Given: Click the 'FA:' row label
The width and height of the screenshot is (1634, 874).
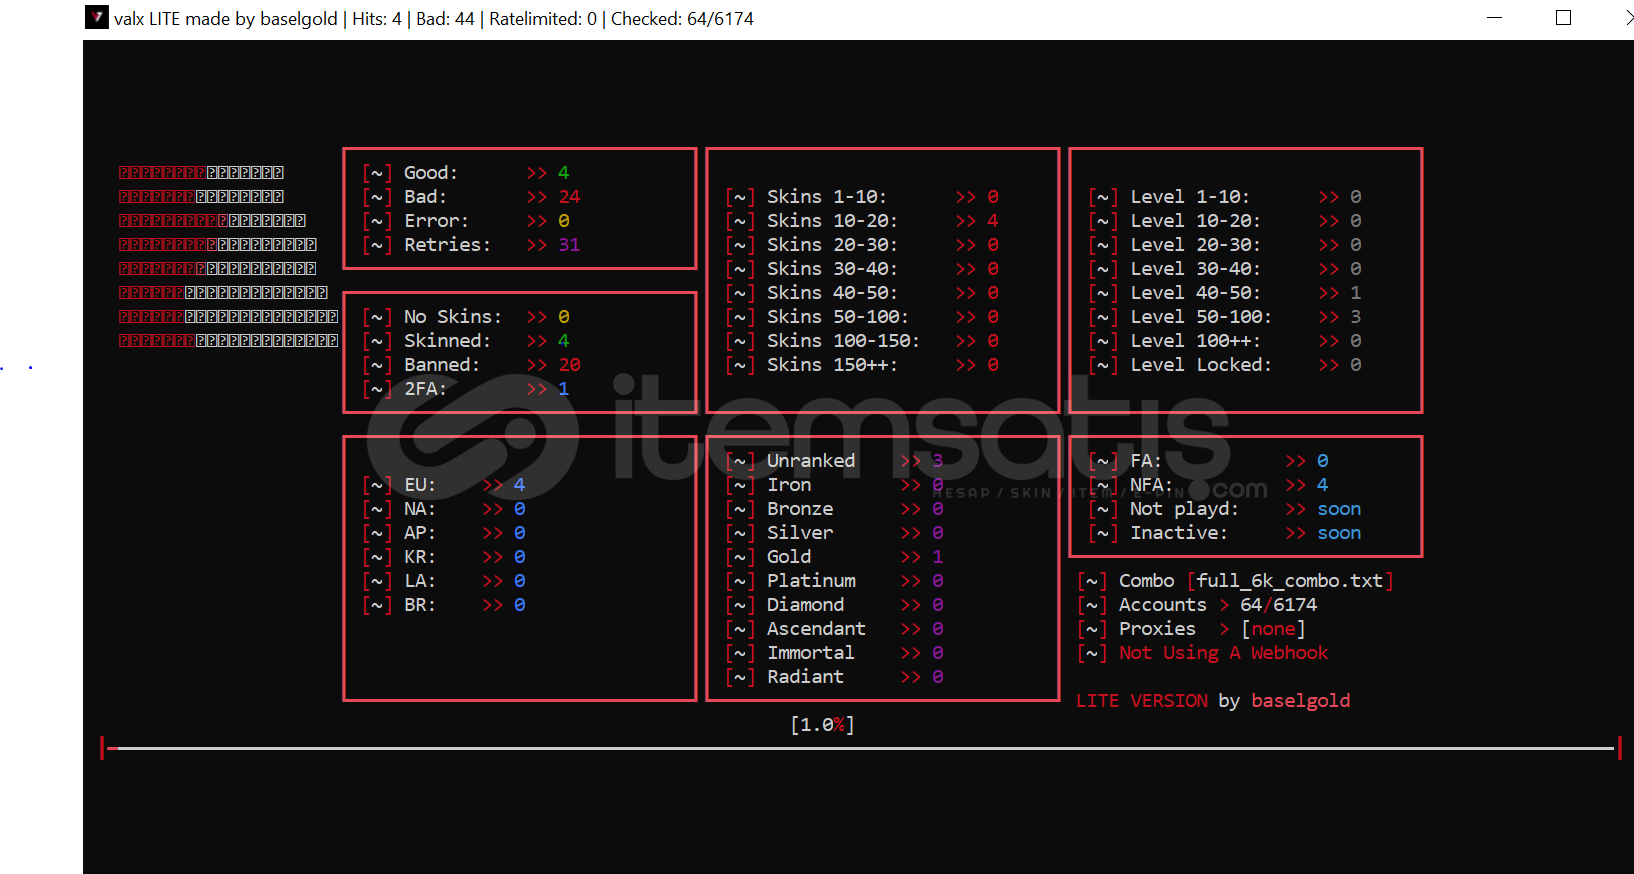Looking at the screenshot, I should pos(1146,461).
